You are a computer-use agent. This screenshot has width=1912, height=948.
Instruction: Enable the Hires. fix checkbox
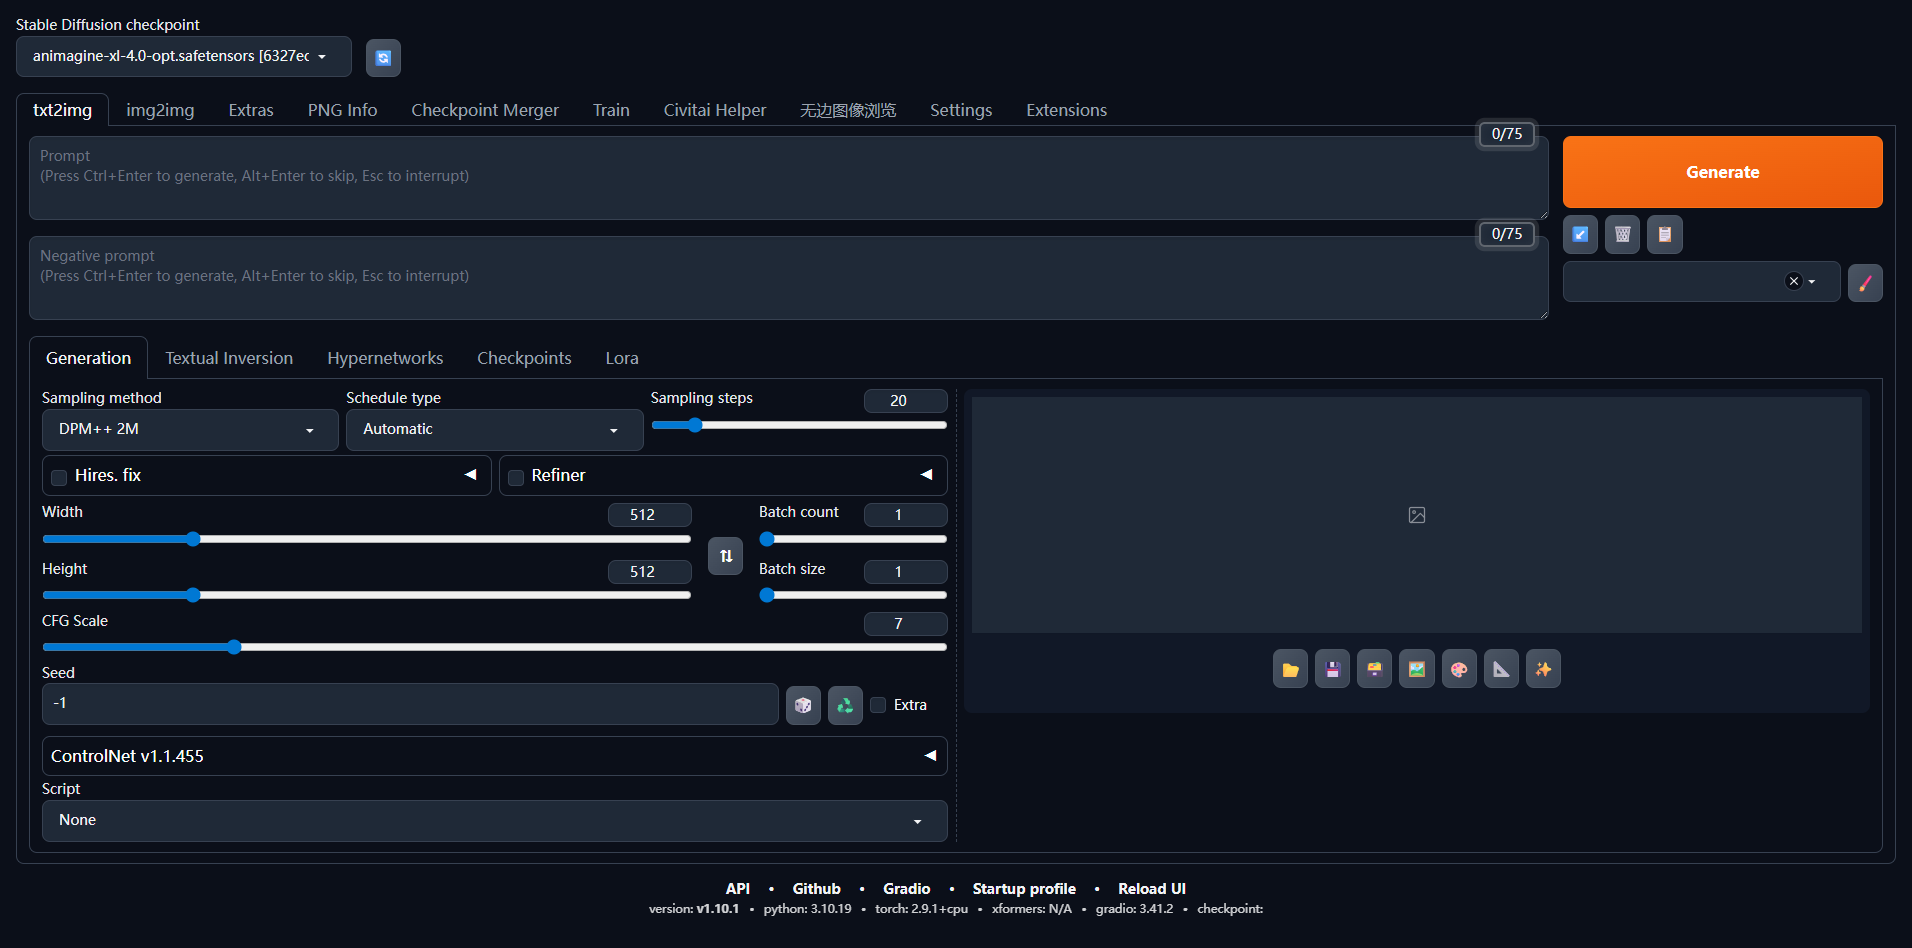coord(60,477)
